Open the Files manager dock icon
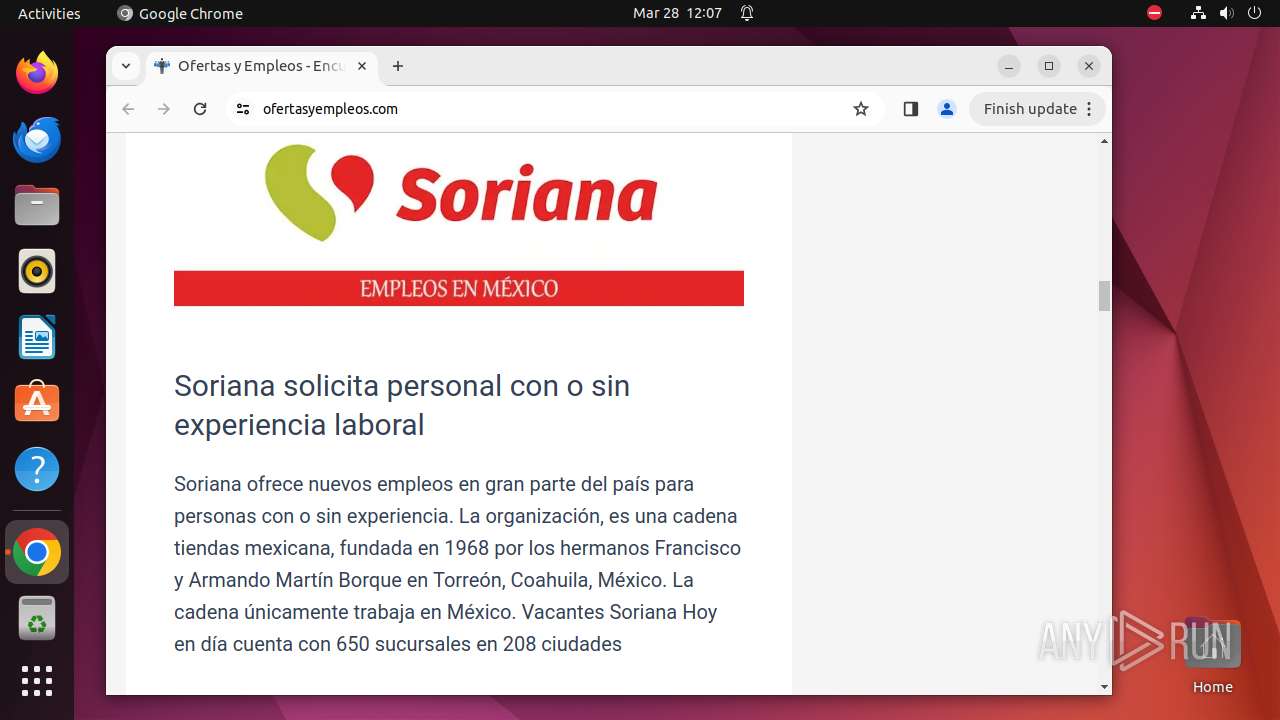The width and height of the screenshot is (1280, 720). point(37,205)
